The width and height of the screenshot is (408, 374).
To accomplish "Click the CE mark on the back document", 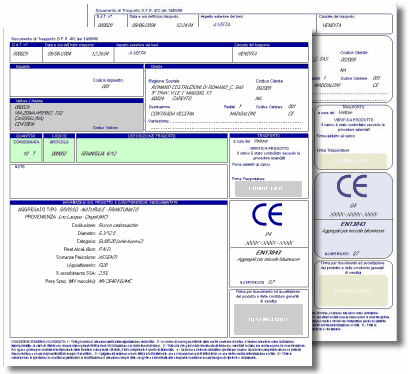I will click(x=352, y=186).
